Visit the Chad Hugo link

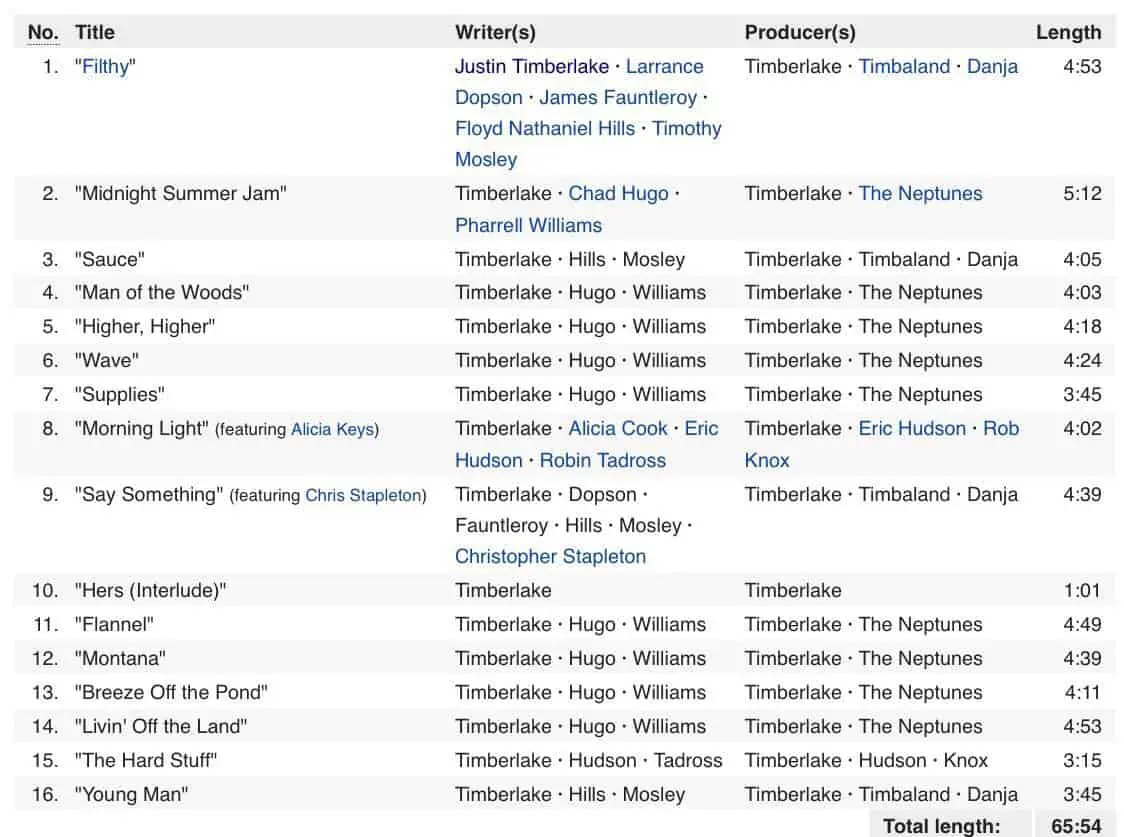click(618, 194)
